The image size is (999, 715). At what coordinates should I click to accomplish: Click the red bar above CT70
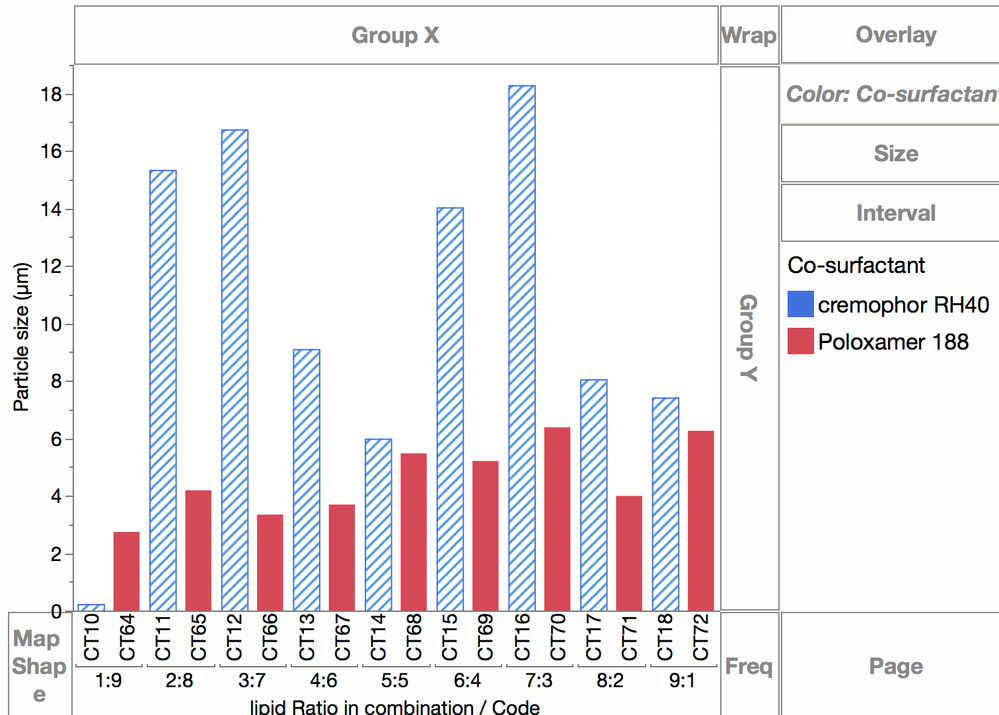pyautogui.click(x=557, y=519)
